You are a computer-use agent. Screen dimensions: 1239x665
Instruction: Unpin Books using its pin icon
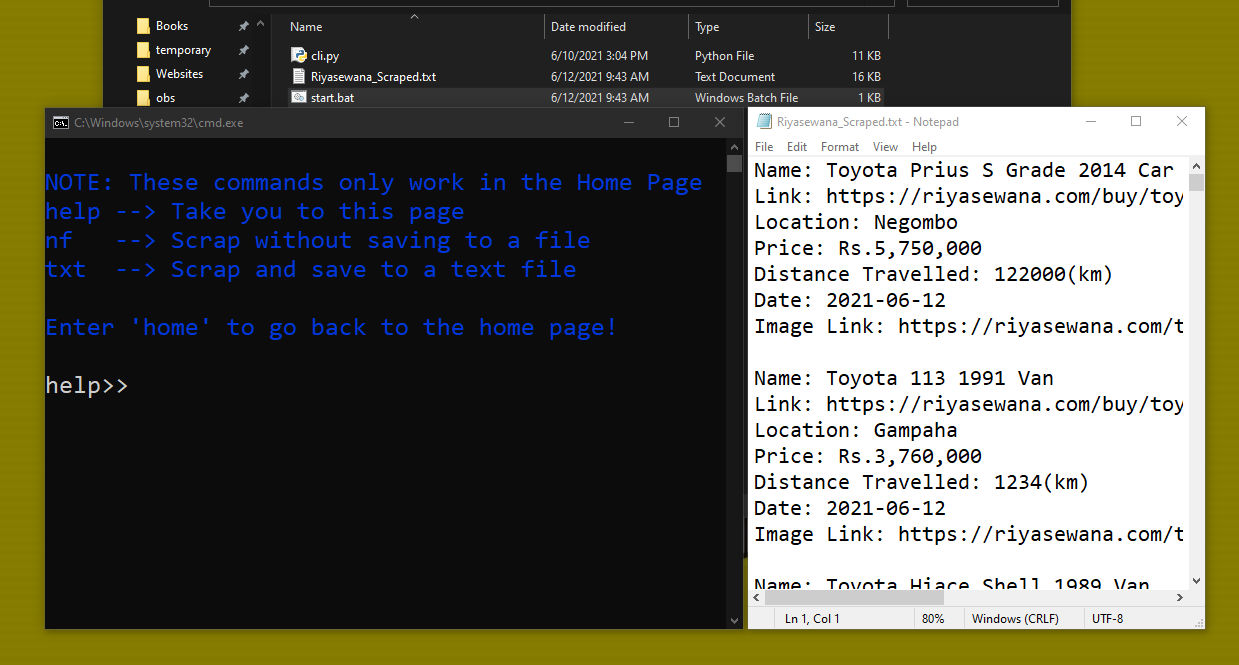coord(243,26)
